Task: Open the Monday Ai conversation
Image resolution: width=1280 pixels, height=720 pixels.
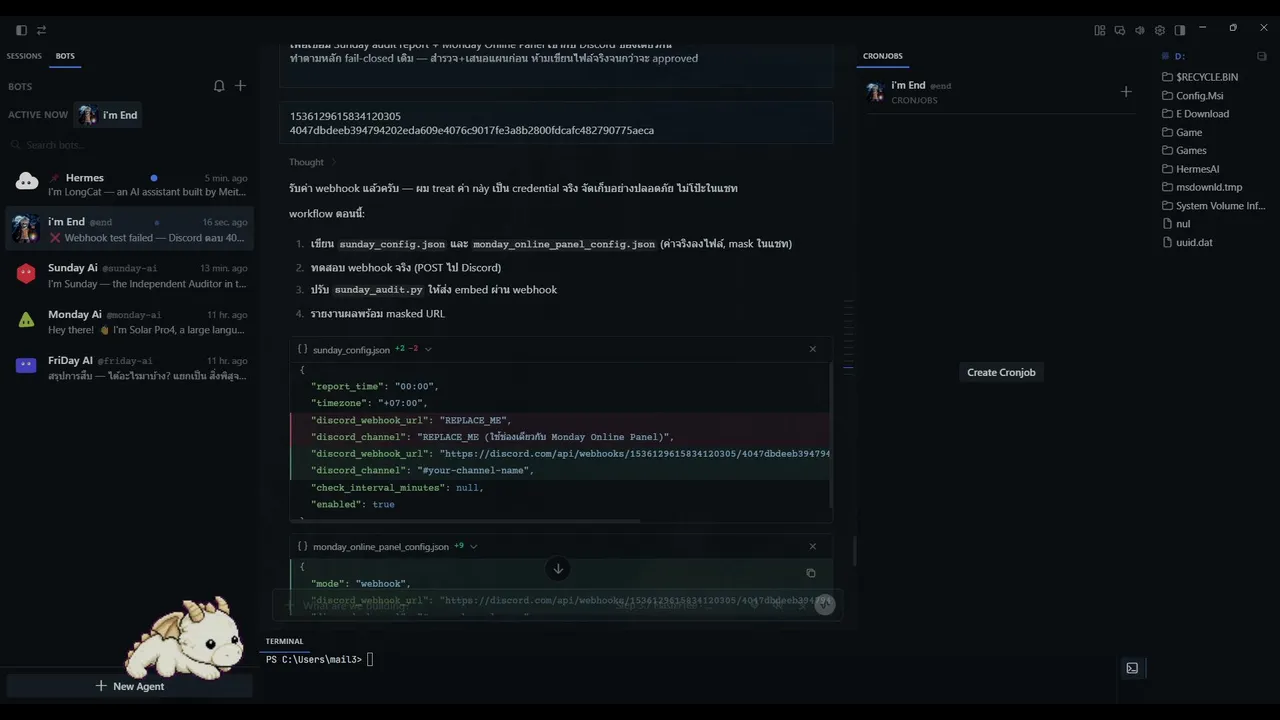Action: pos(130,321)
